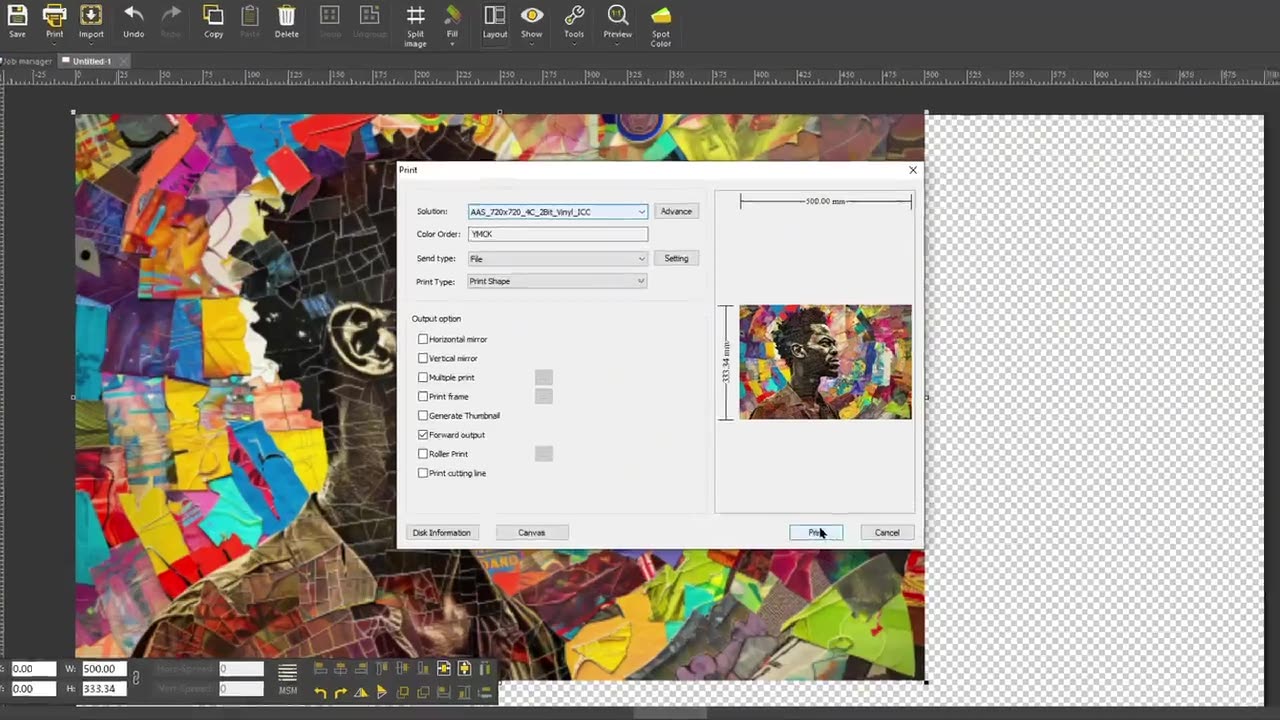The width and height of the screenshot is (1280, 720).
Task: Undo the last action
Action: (133, 21)
